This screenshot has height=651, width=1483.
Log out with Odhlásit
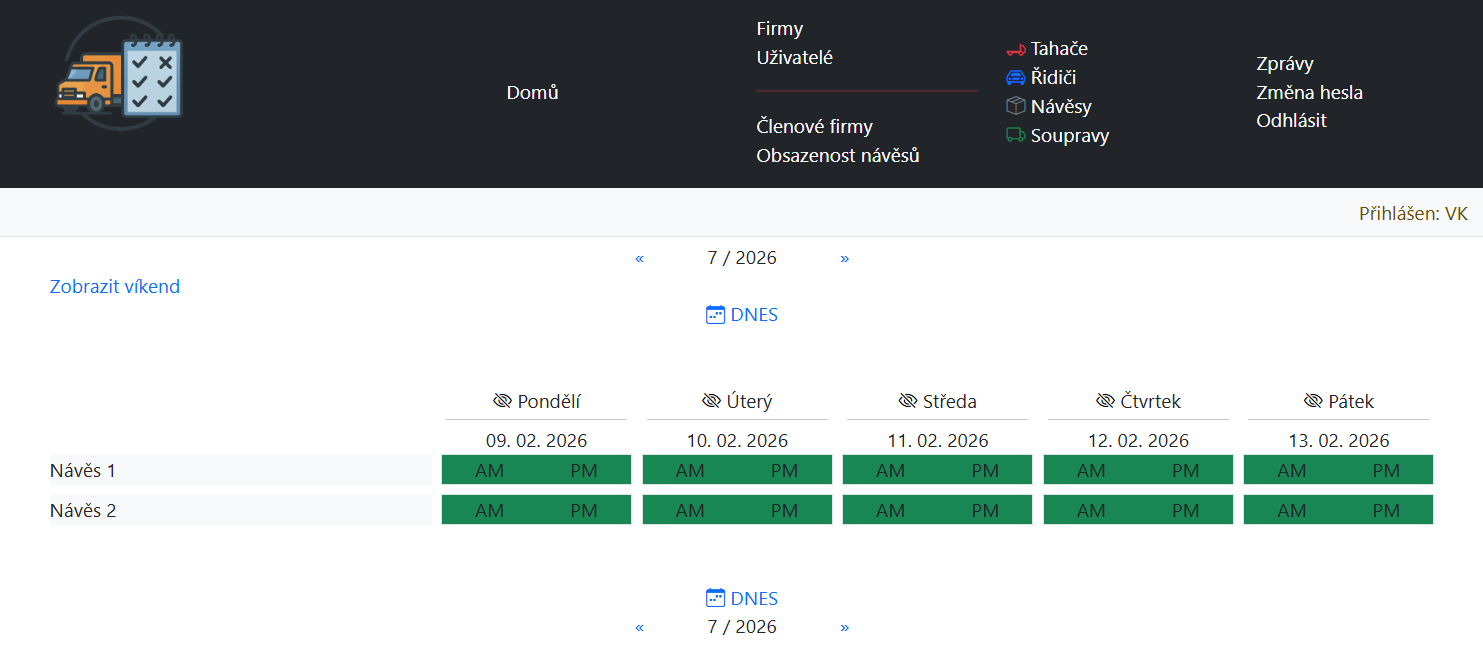[1291, 121]
